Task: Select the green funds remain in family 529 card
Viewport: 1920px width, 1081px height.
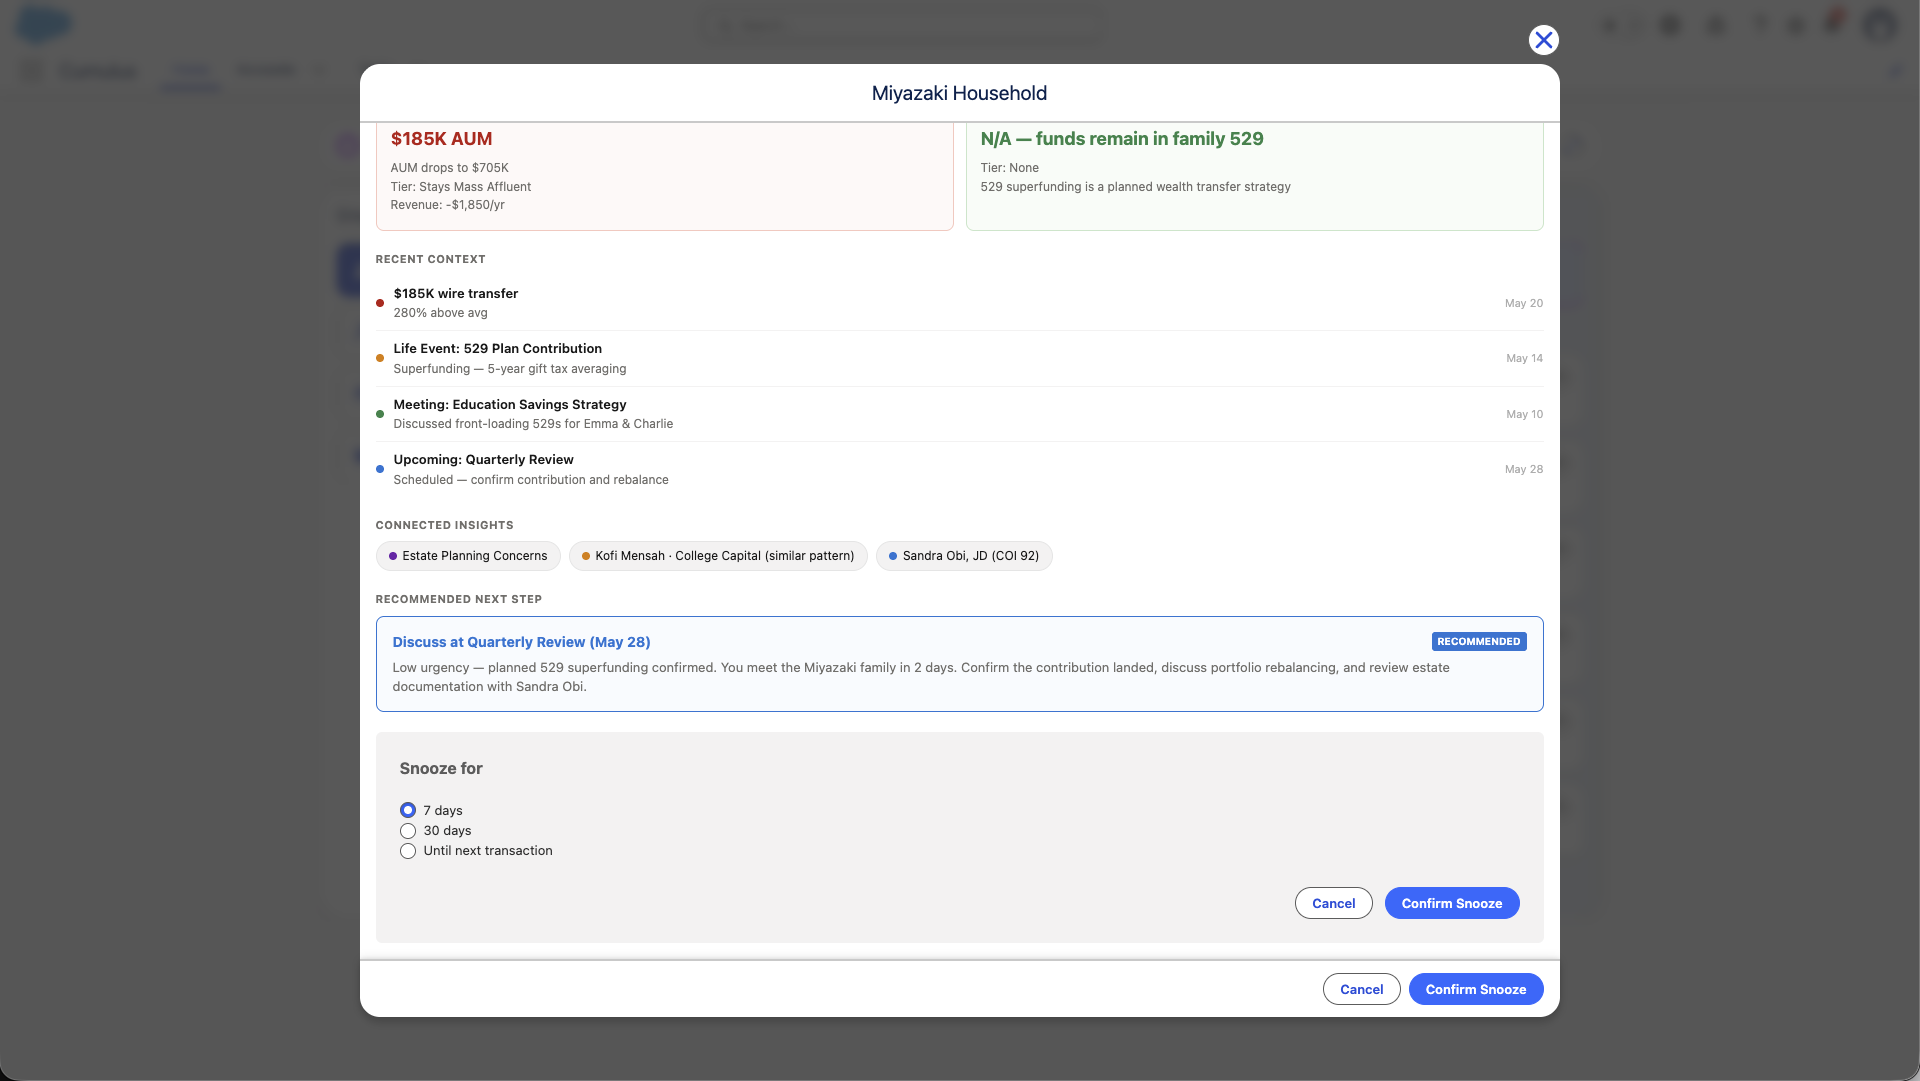Action: (1254, 176)
